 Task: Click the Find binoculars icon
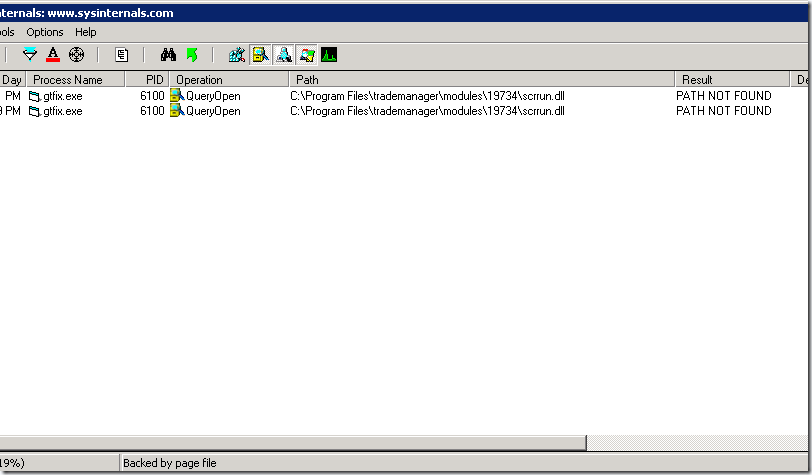click(x=168, y=55)
